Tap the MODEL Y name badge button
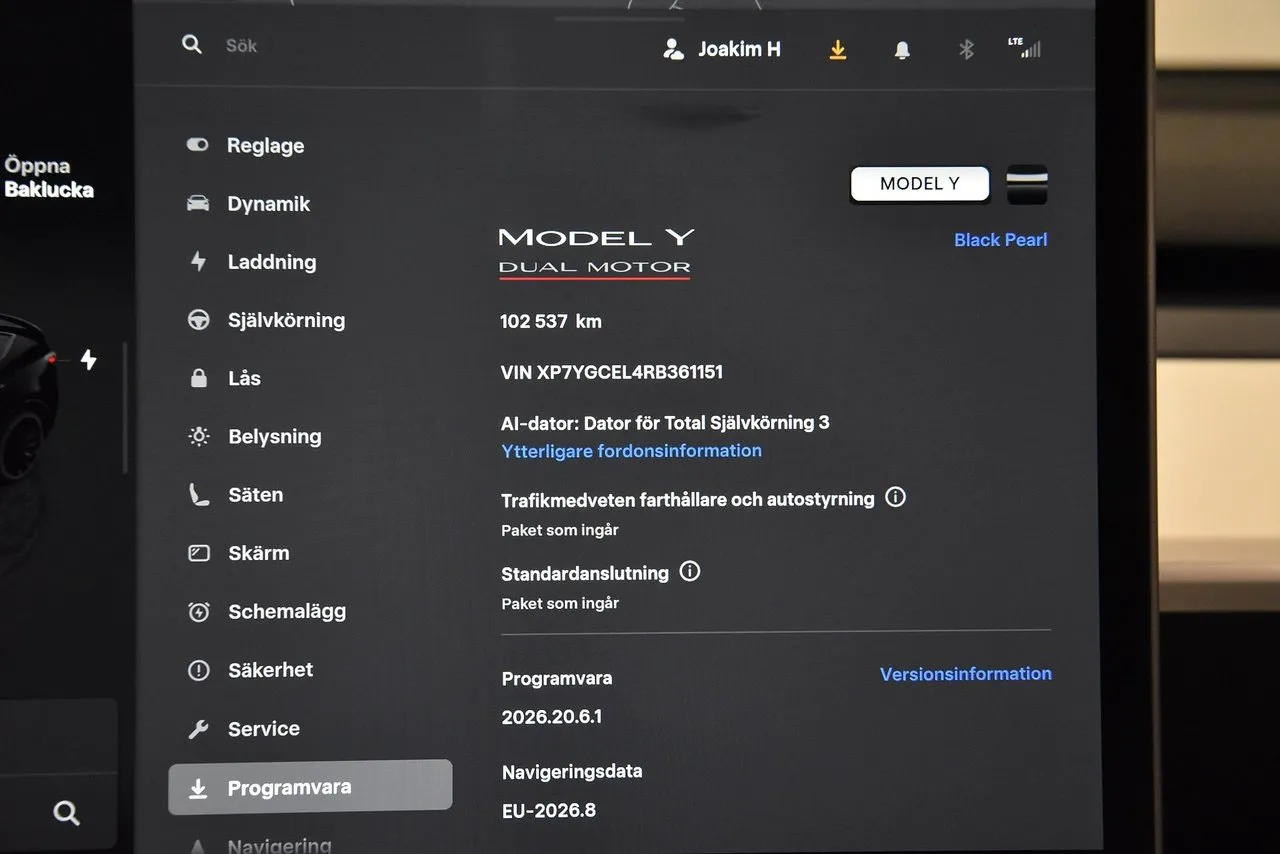The height and width of the screenshot is (854, 1280). [919, 184]
